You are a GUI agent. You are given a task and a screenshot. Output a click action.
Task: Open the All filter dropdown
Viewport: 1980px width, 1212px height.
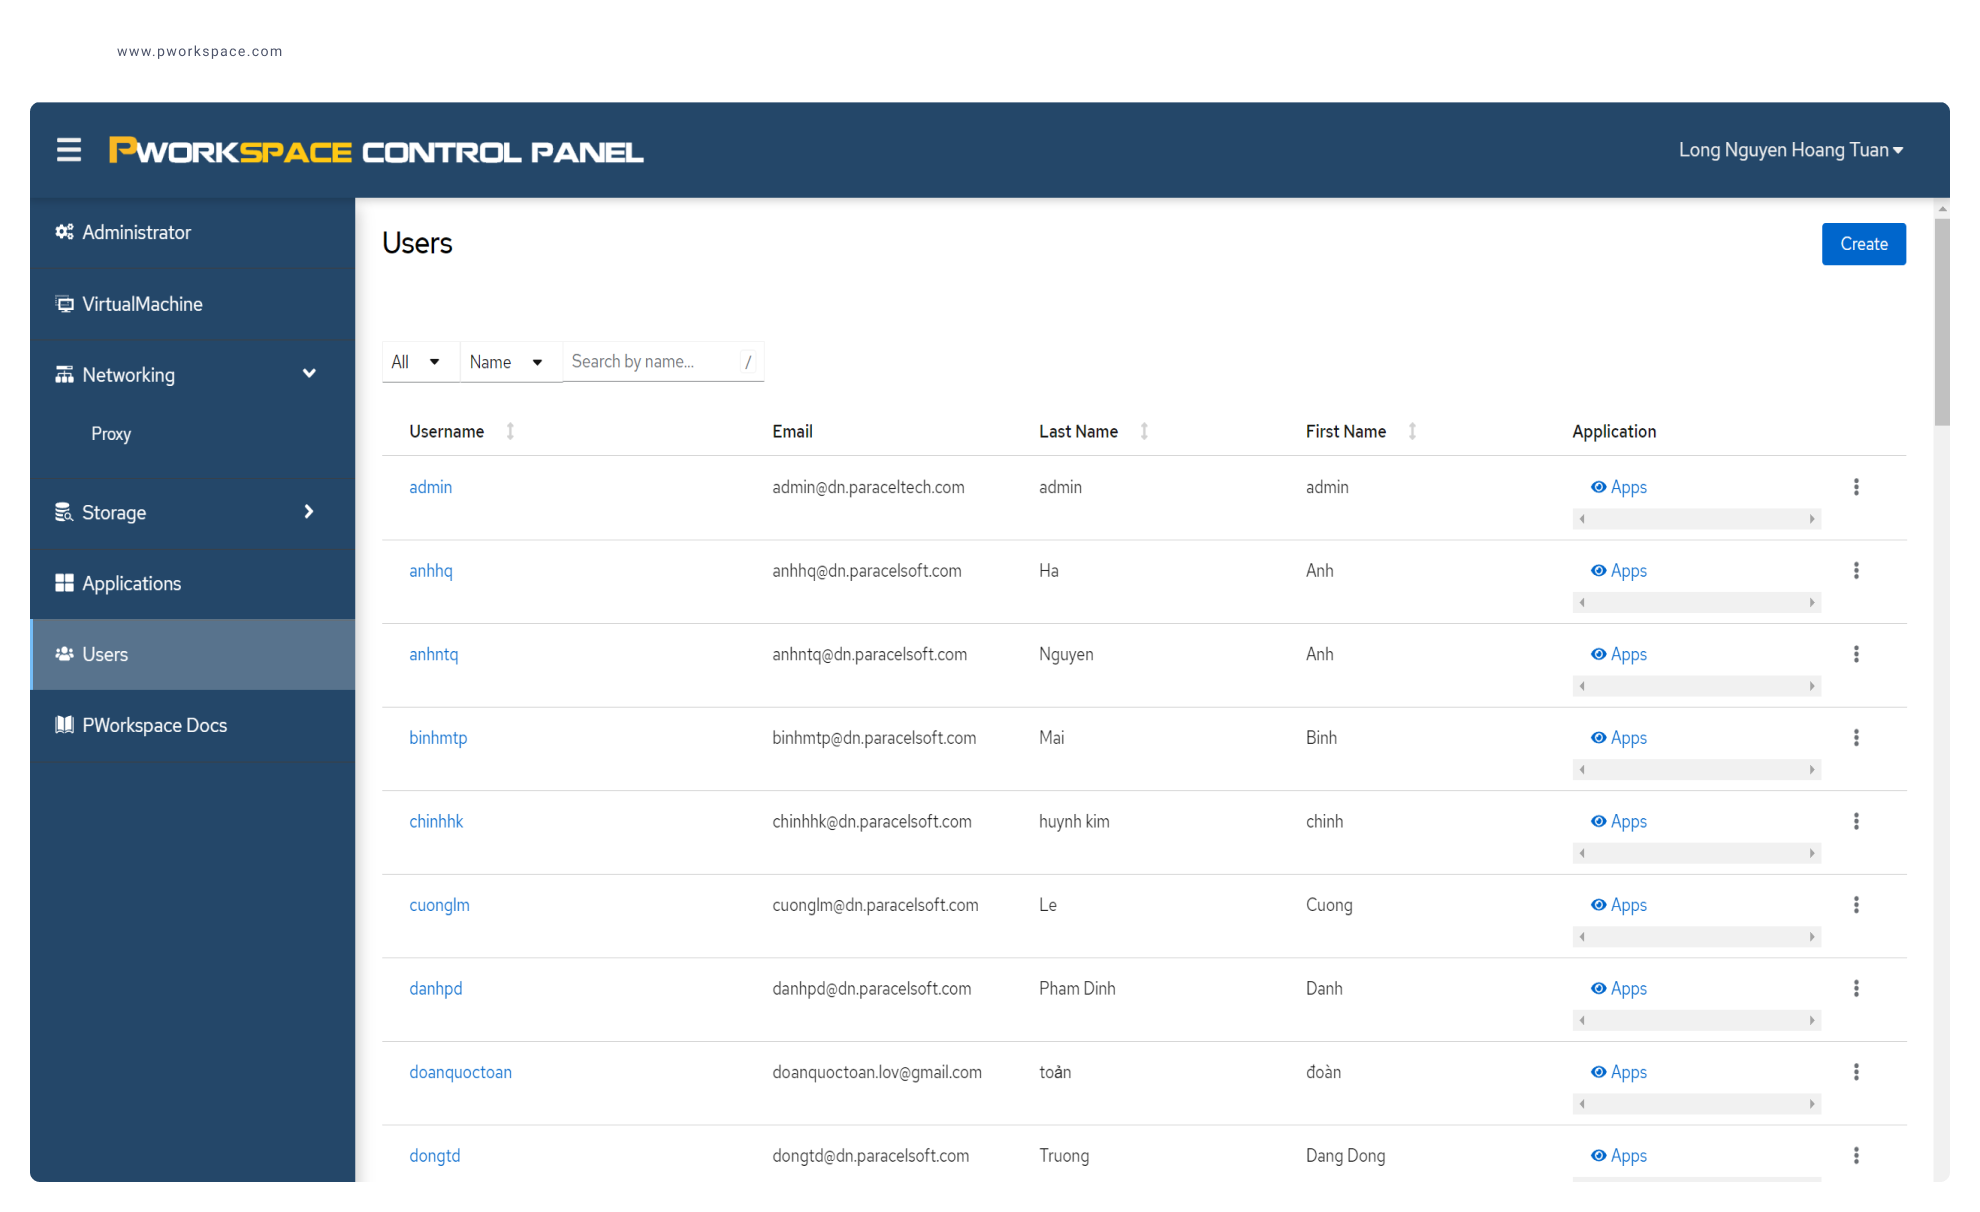point(416,362)
